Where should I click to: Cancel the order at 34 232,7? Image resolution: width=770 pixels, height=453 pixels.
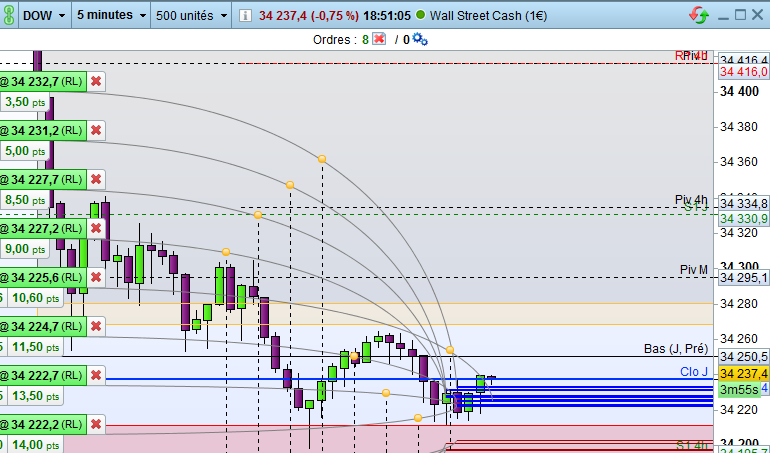pos(96,82)
